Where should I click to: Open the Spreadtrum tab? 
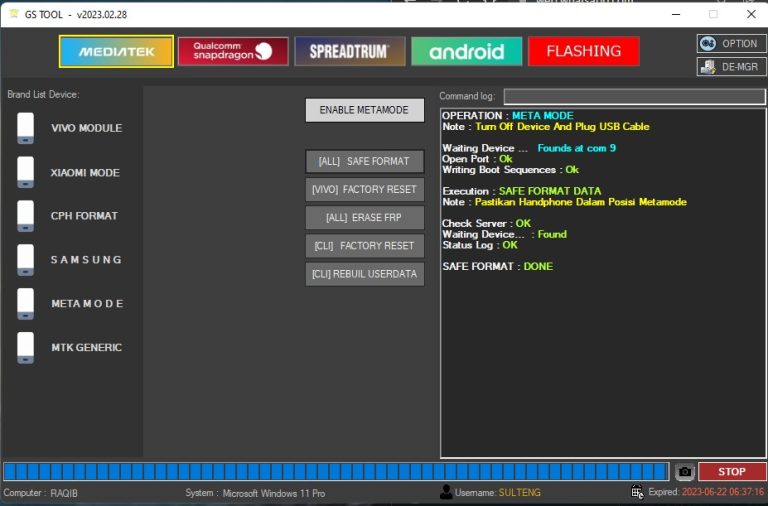pos(350,51)
